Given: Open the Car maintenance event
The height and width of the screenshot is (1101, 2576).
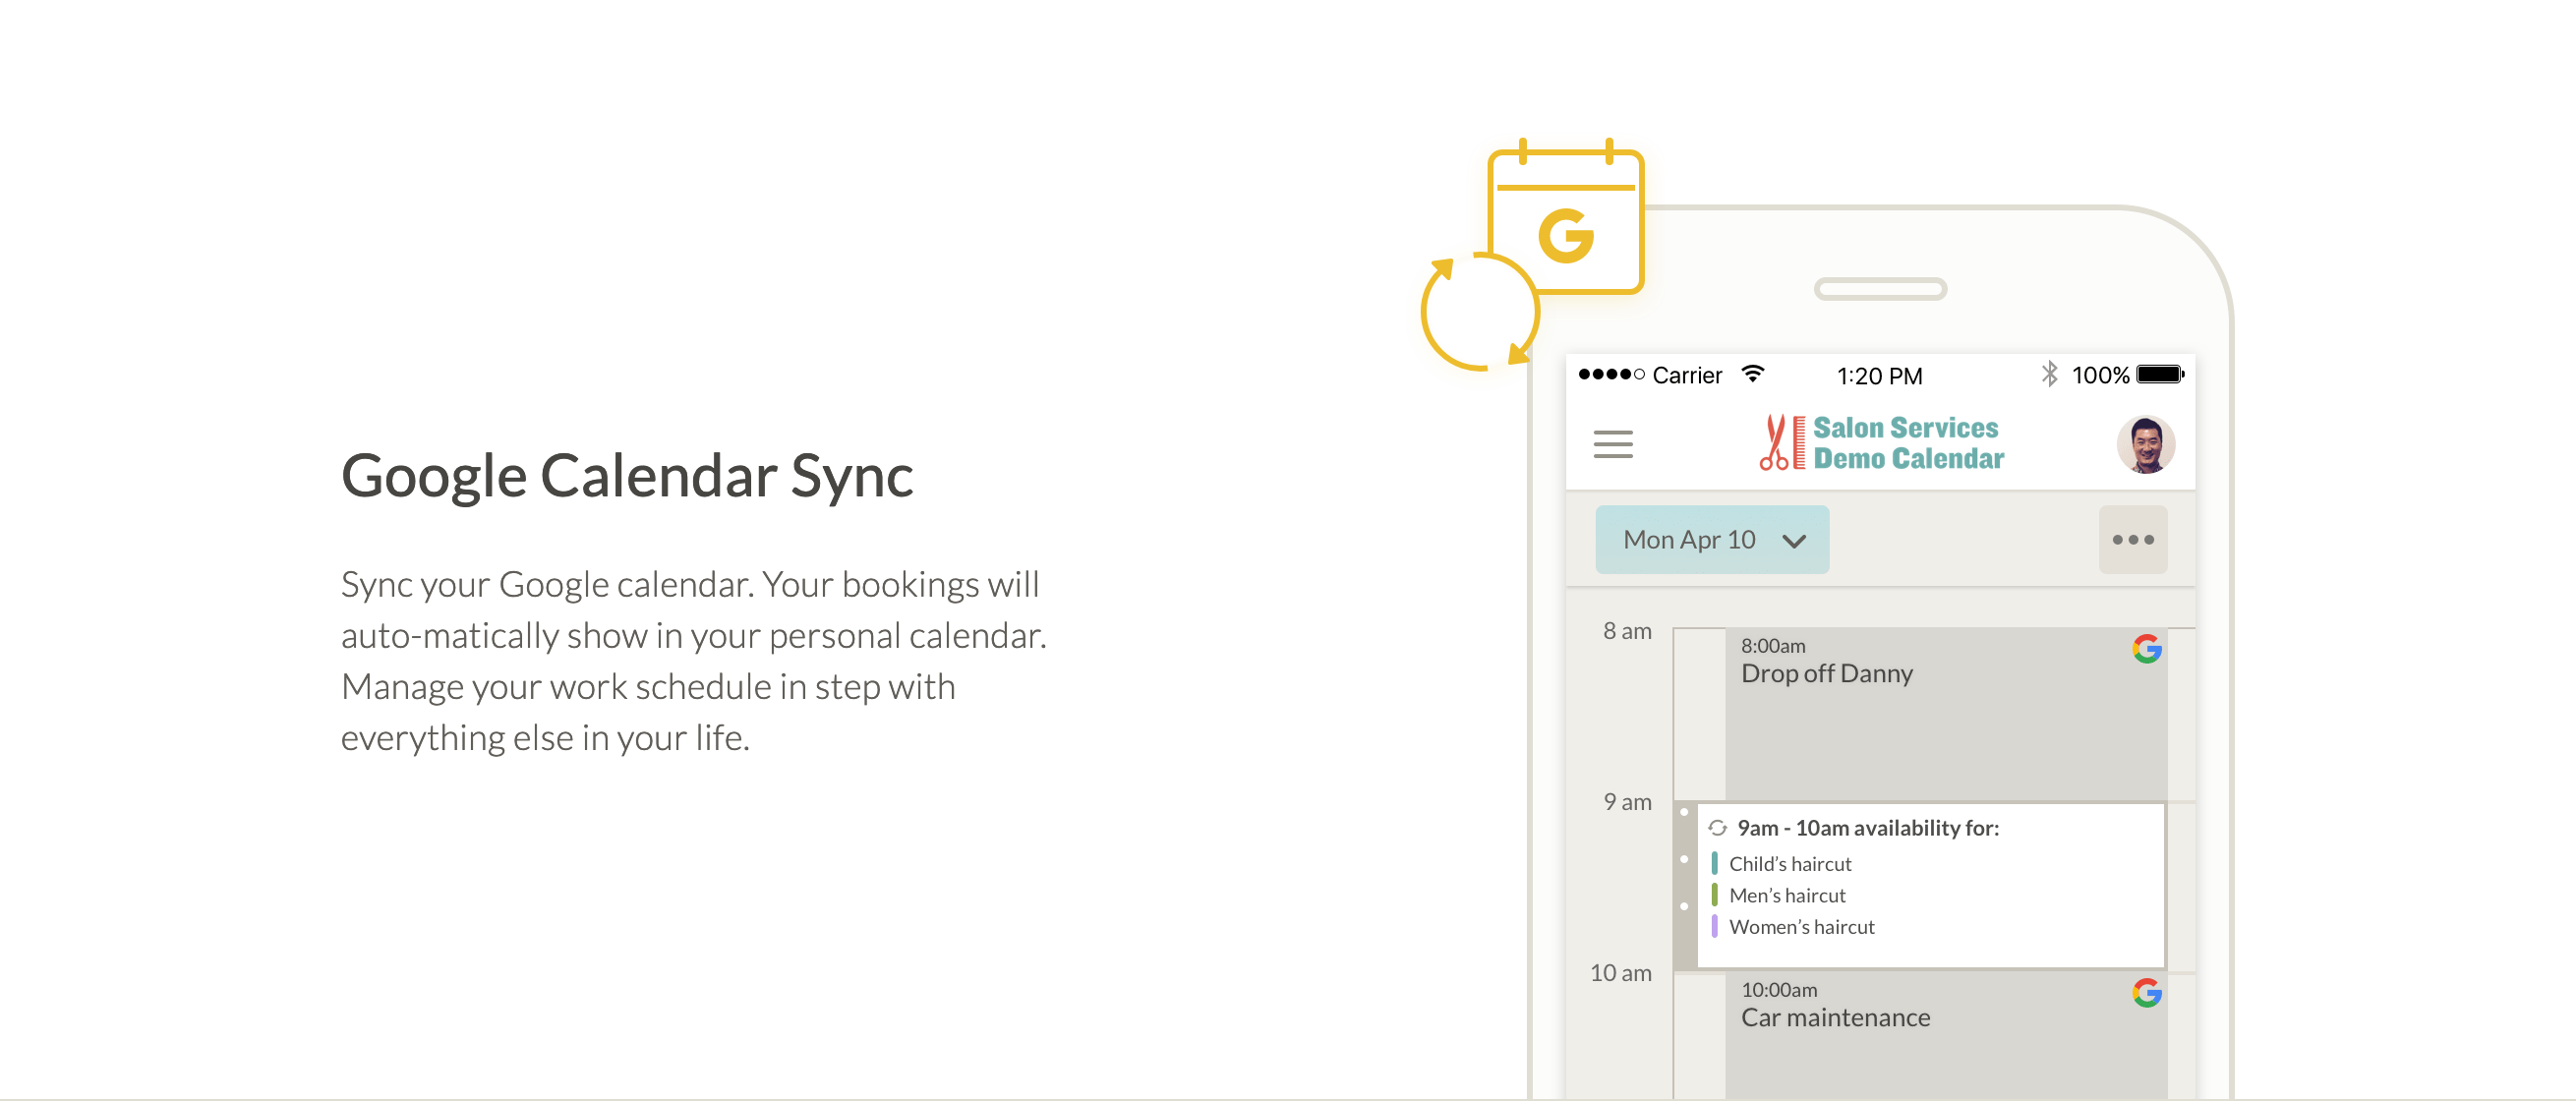Looking at the screenshot, I should [x=1945, y=1036].
